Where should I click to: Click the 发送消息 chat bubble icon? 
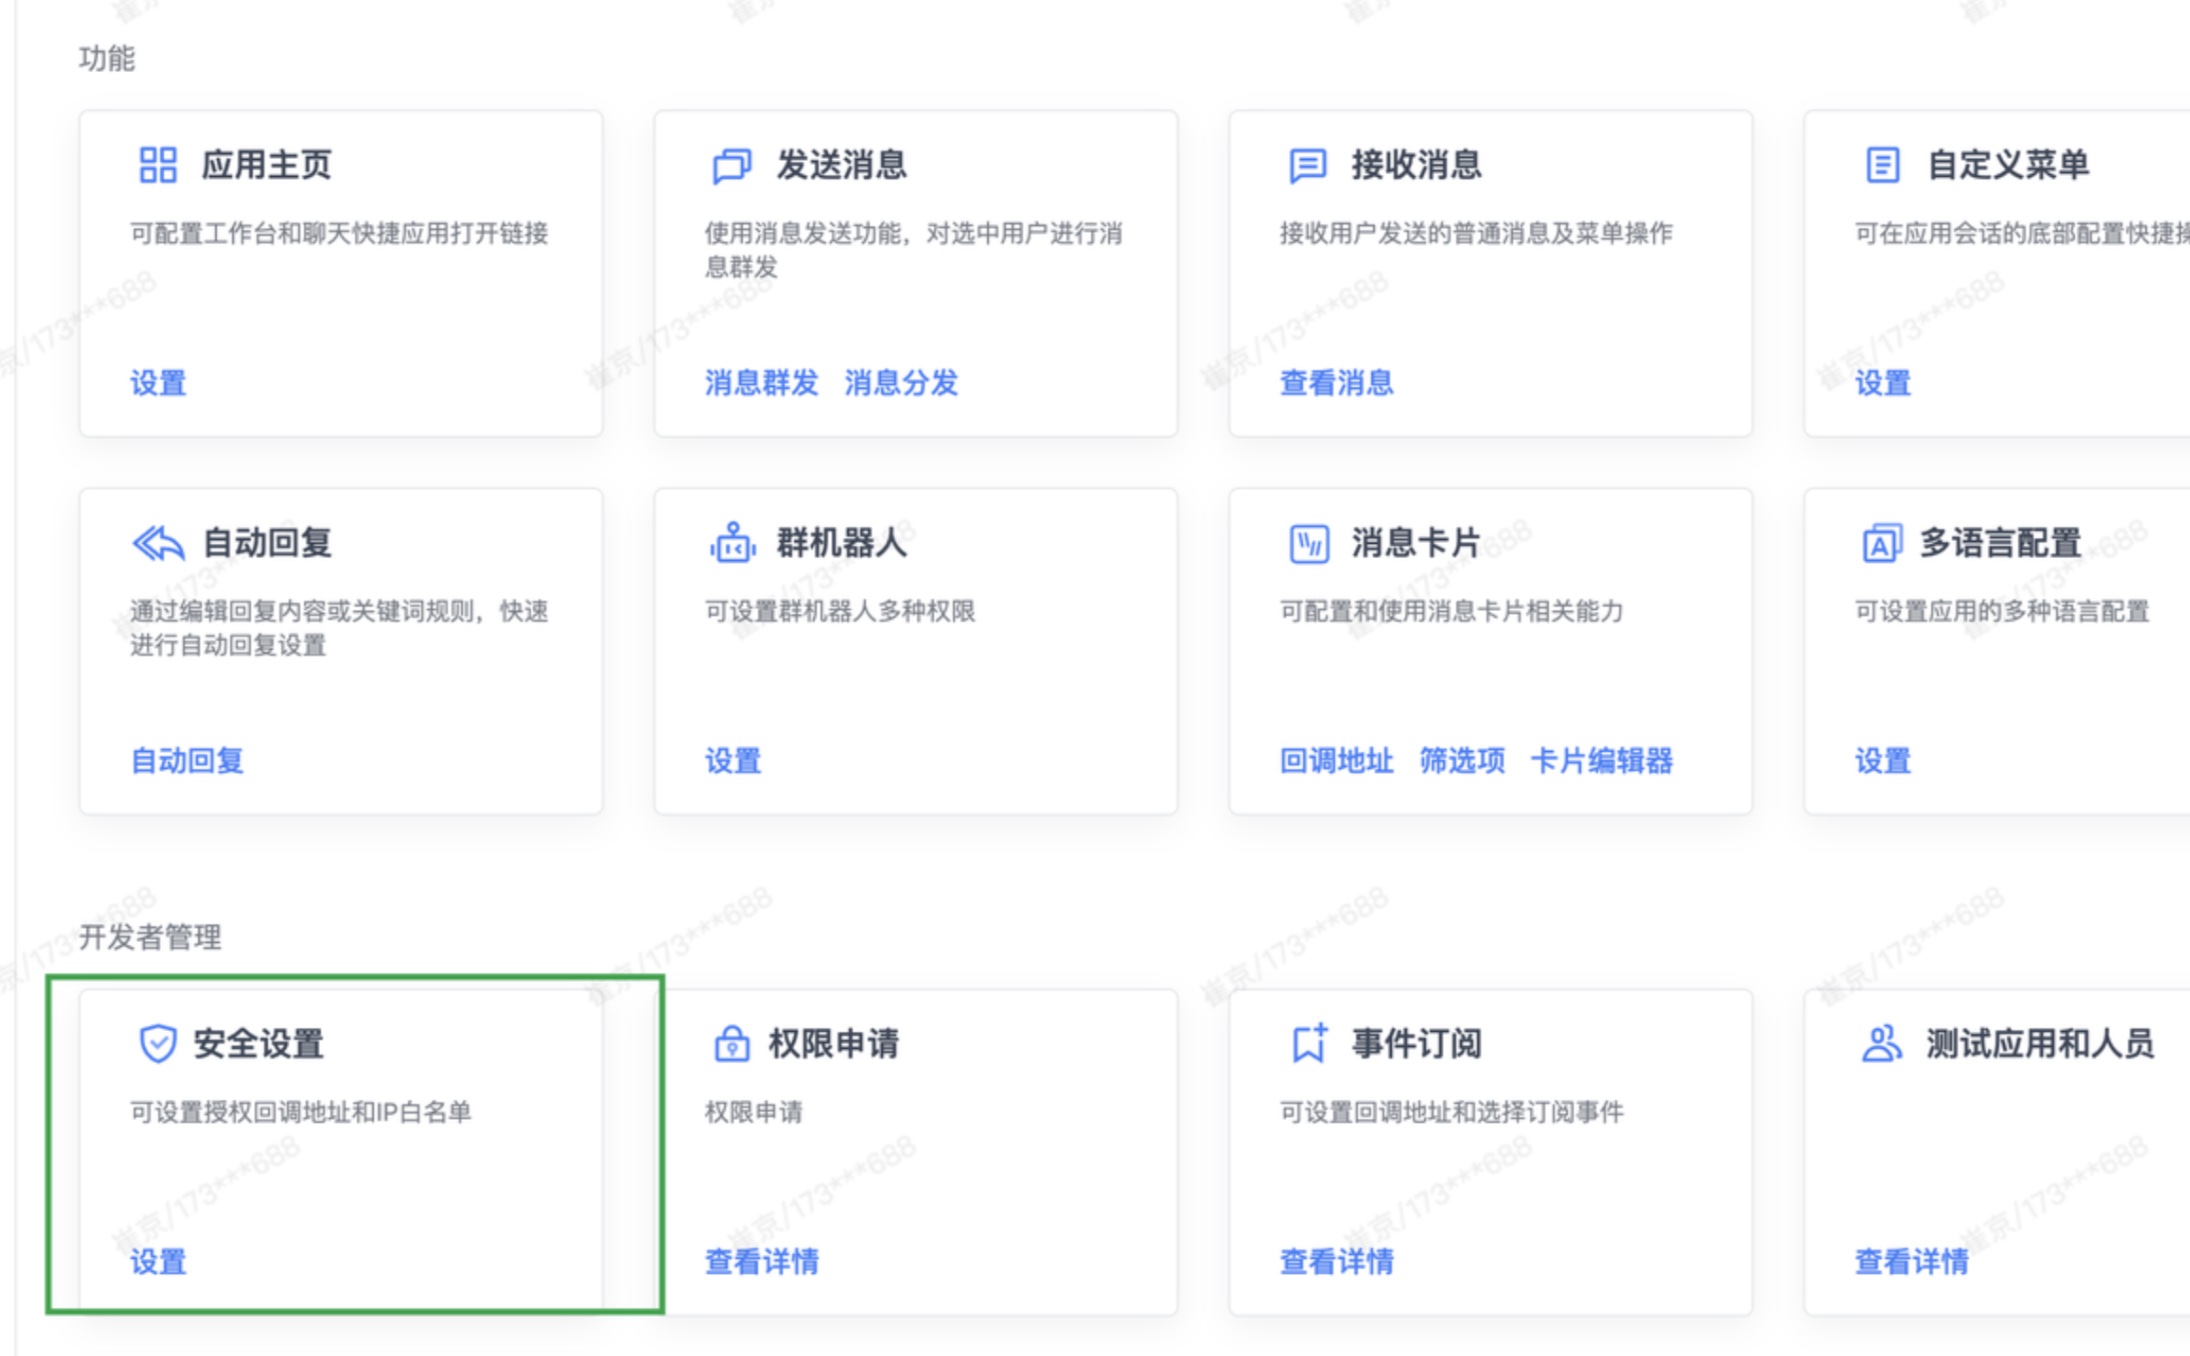click(731, 167)
